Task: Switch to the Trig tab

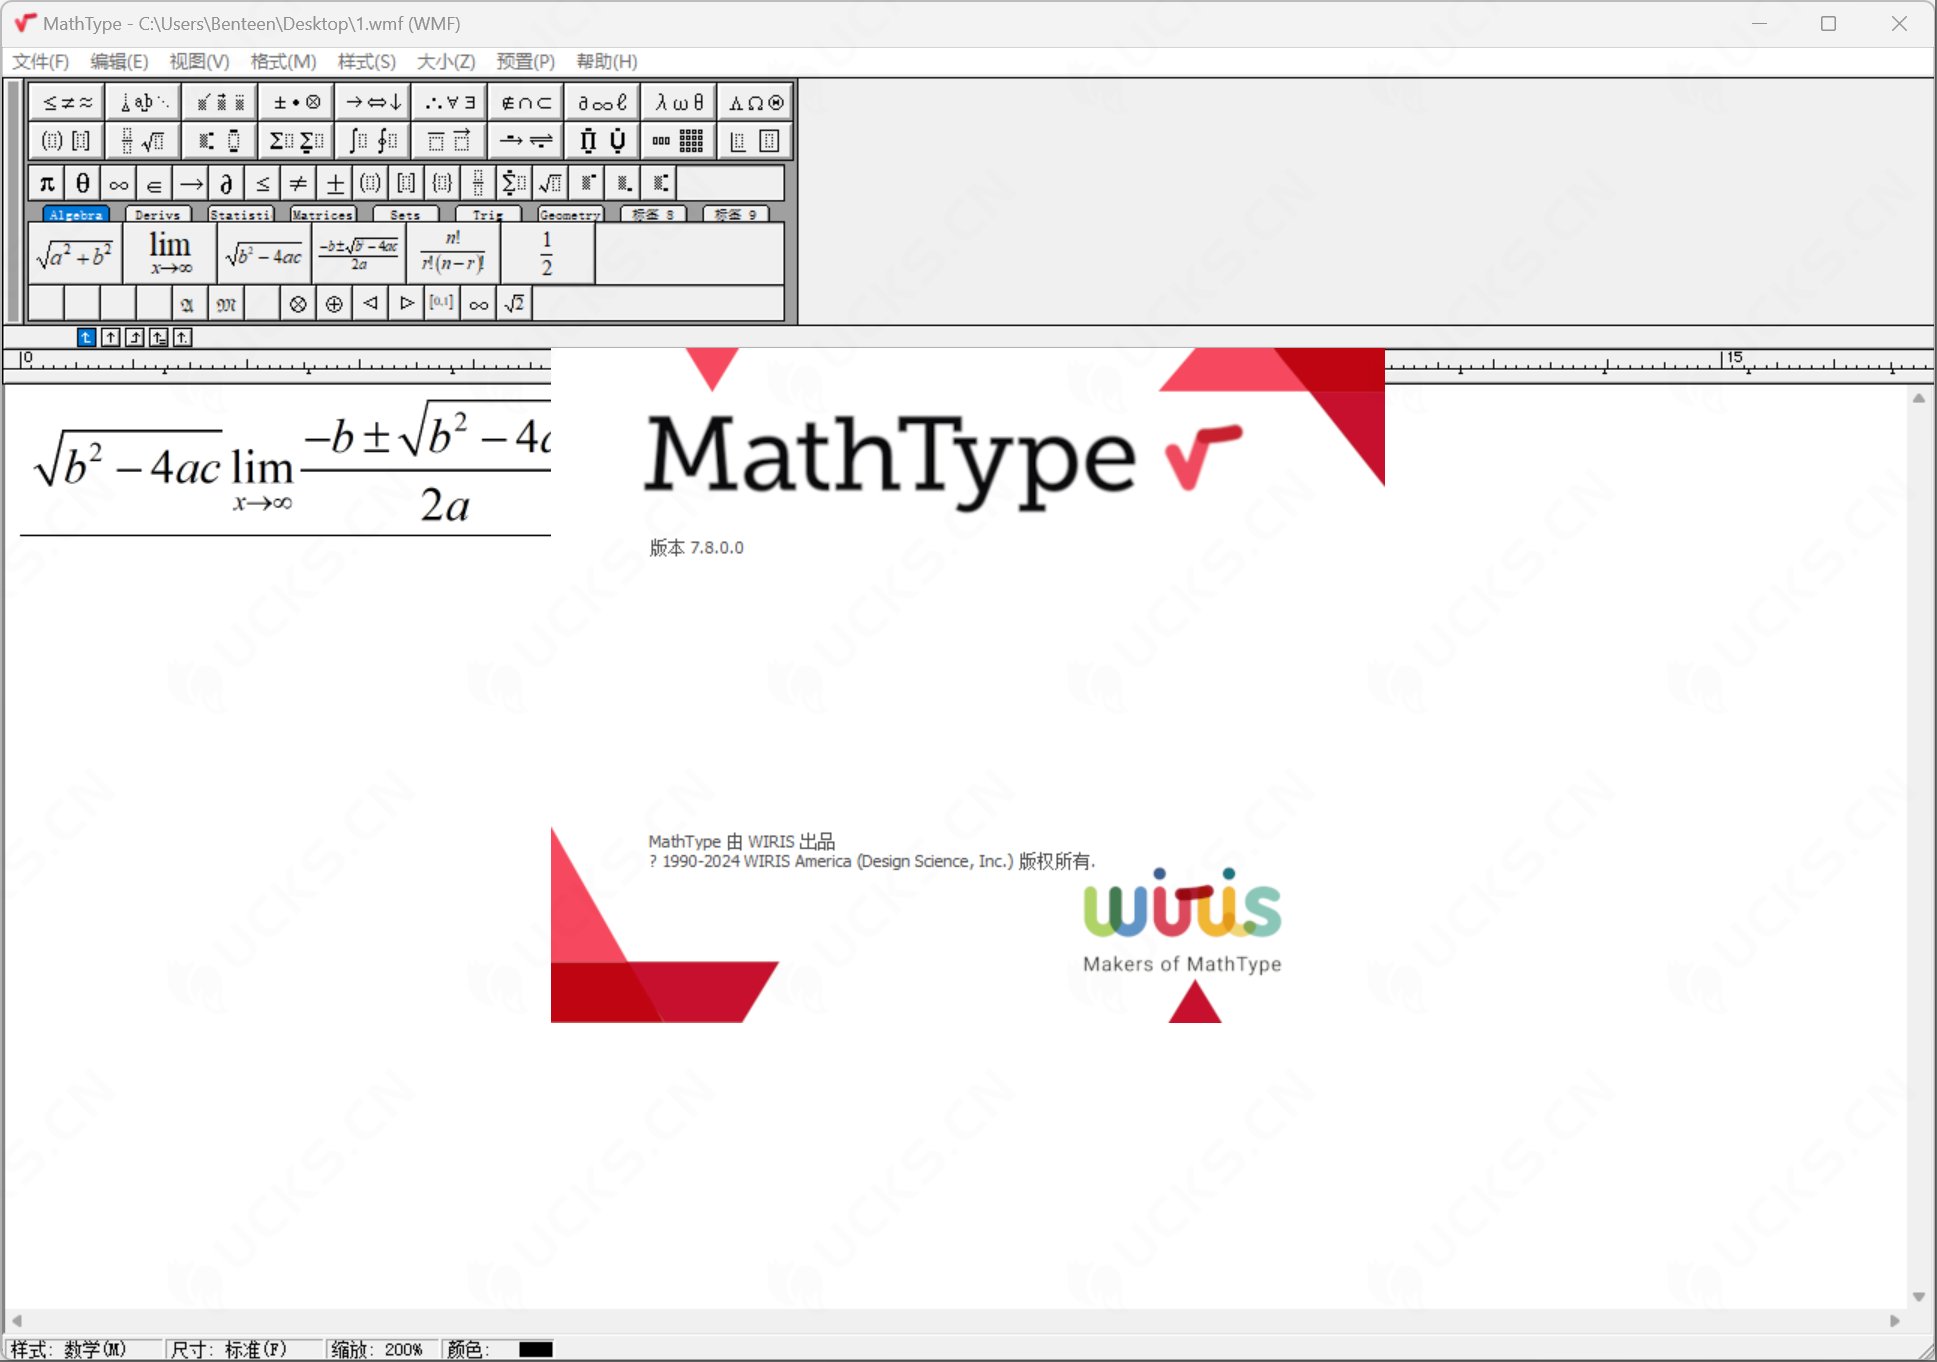Action: [x=488, y=214]
